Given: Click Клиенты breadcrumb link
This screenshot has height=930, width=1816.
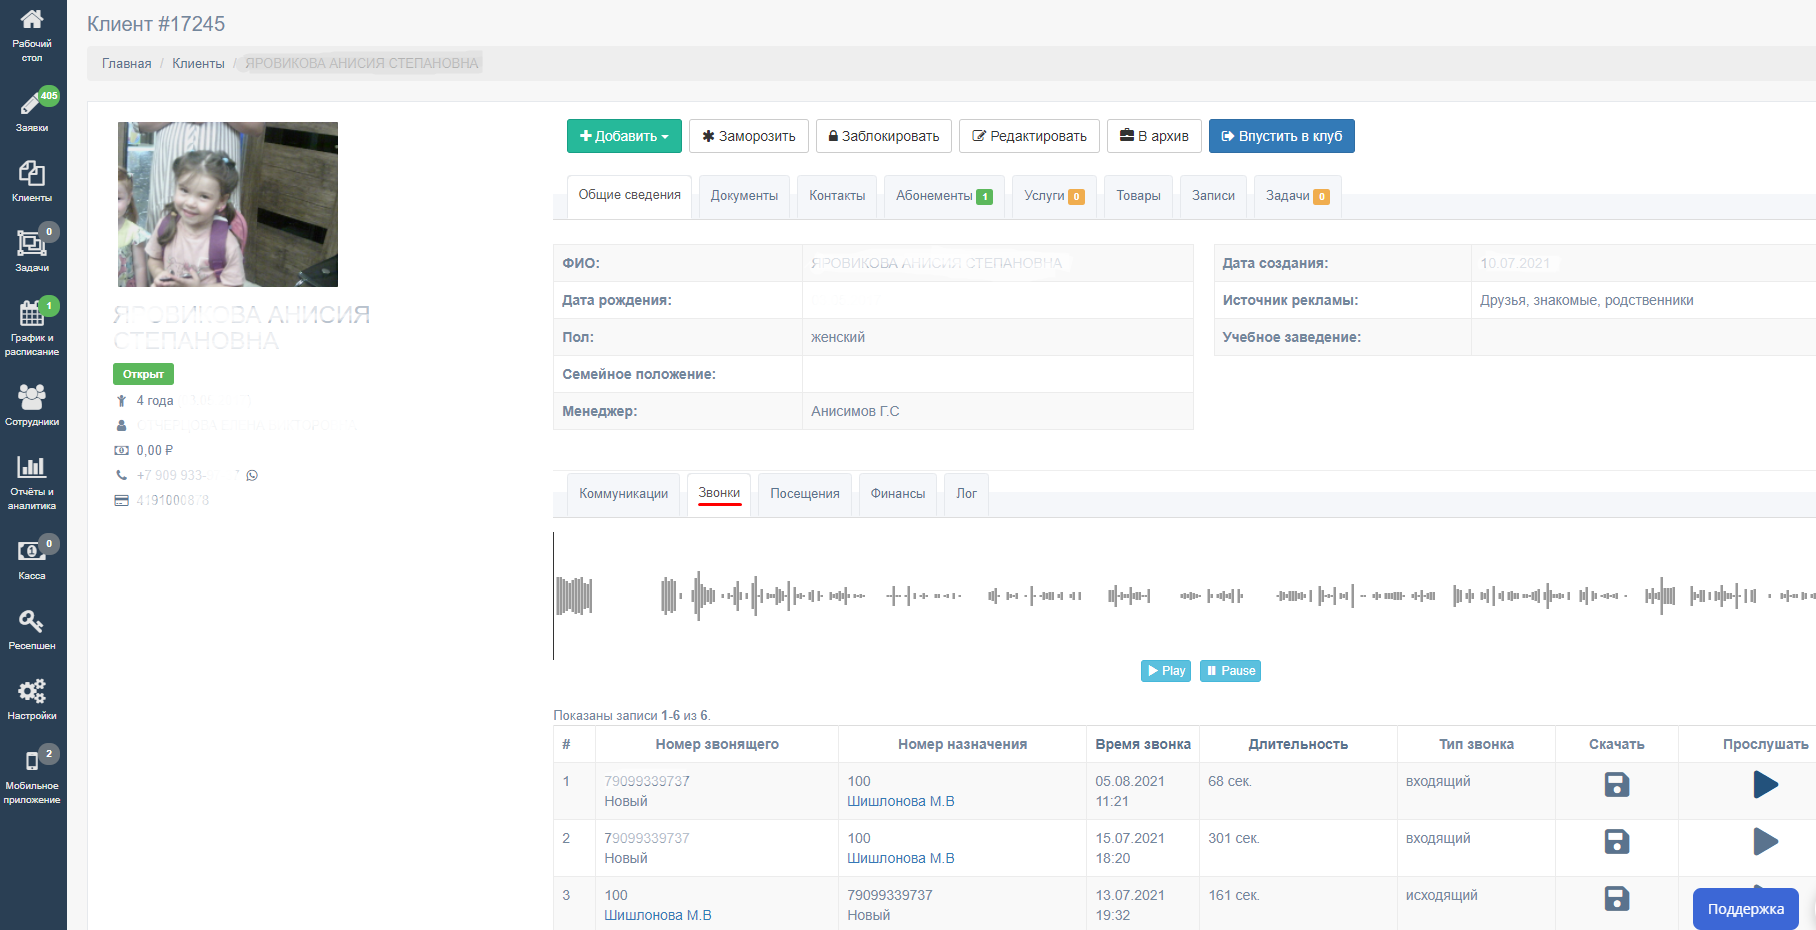Looking at the screenshot, I should pos(198,63).
